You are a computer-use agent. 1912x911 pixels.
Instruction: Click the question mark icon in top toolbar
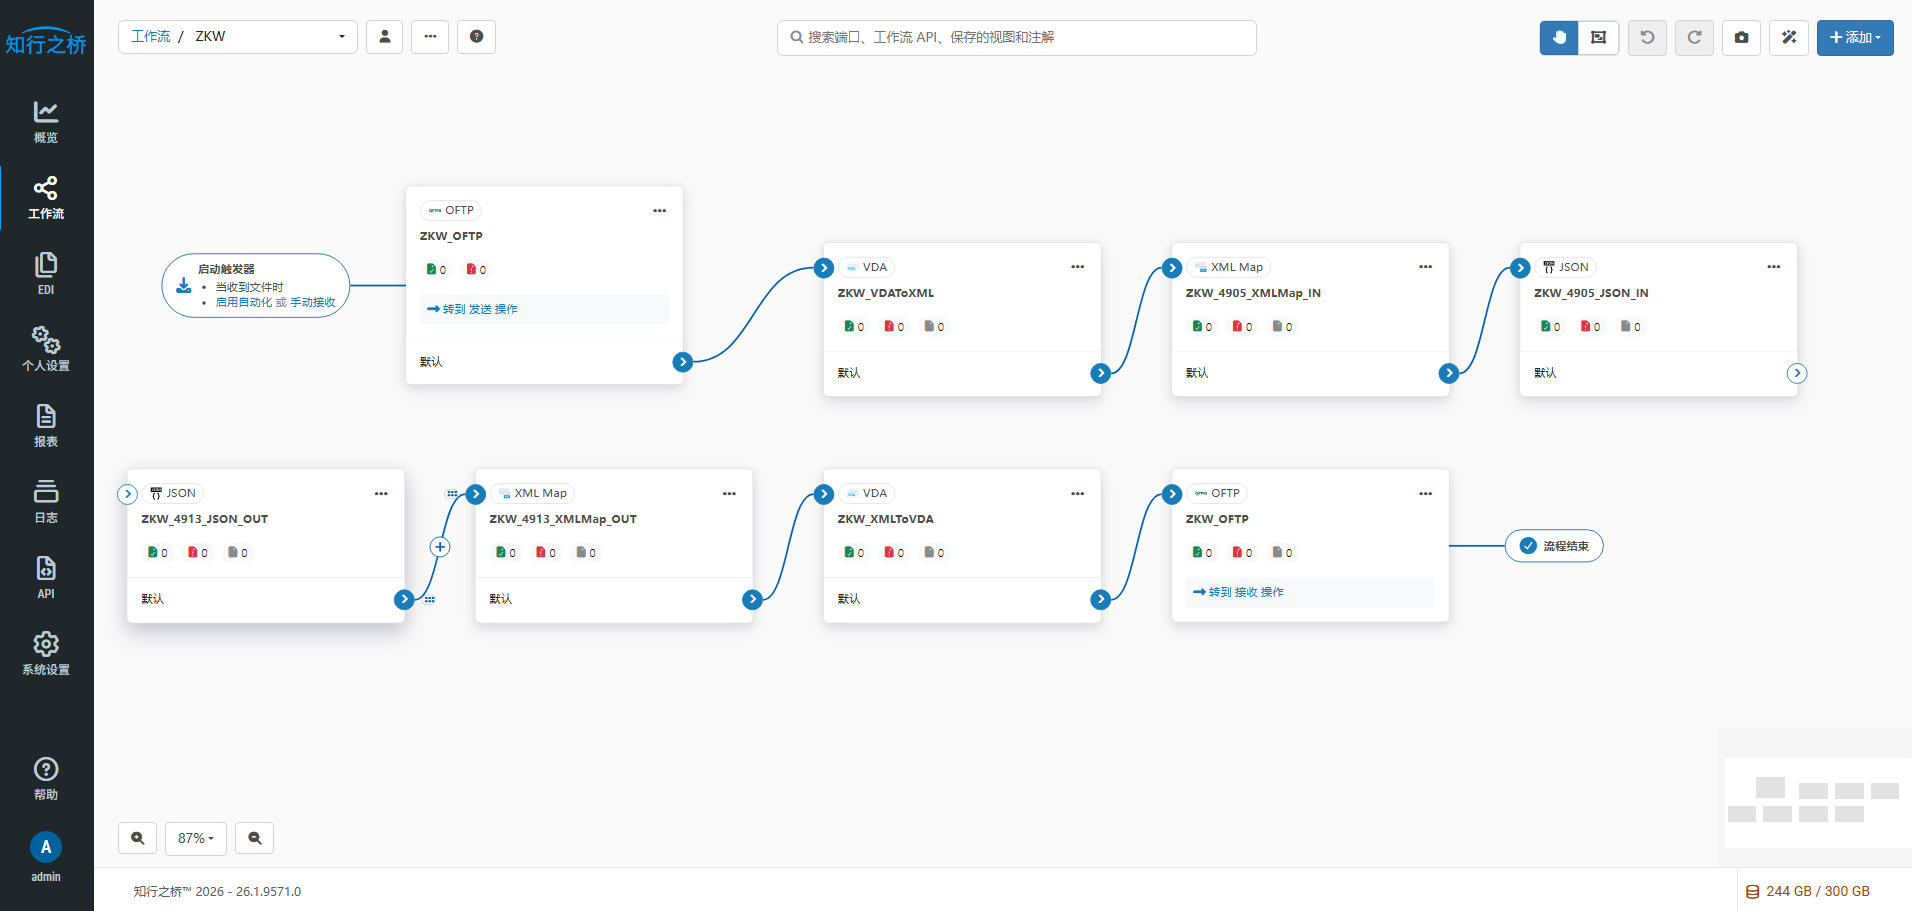(476, 37)
